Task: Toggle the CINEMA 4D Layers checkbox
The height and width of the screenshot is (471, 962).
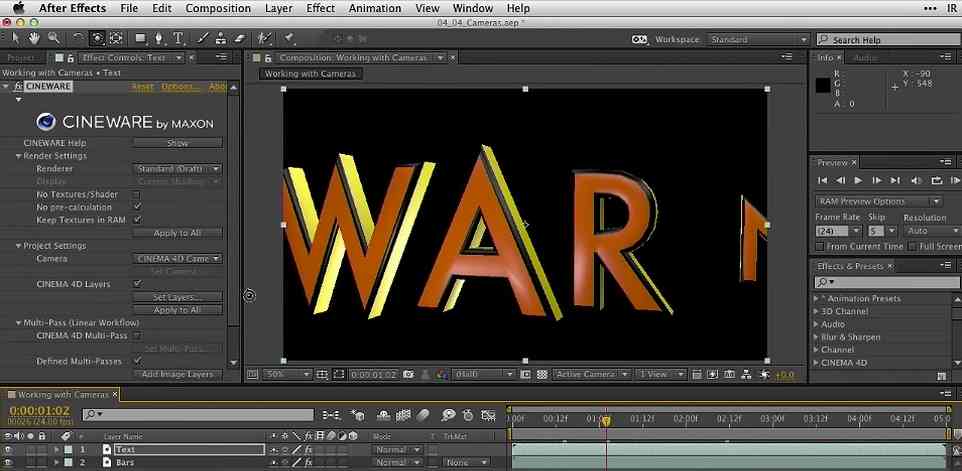Action: pos(137,284)
